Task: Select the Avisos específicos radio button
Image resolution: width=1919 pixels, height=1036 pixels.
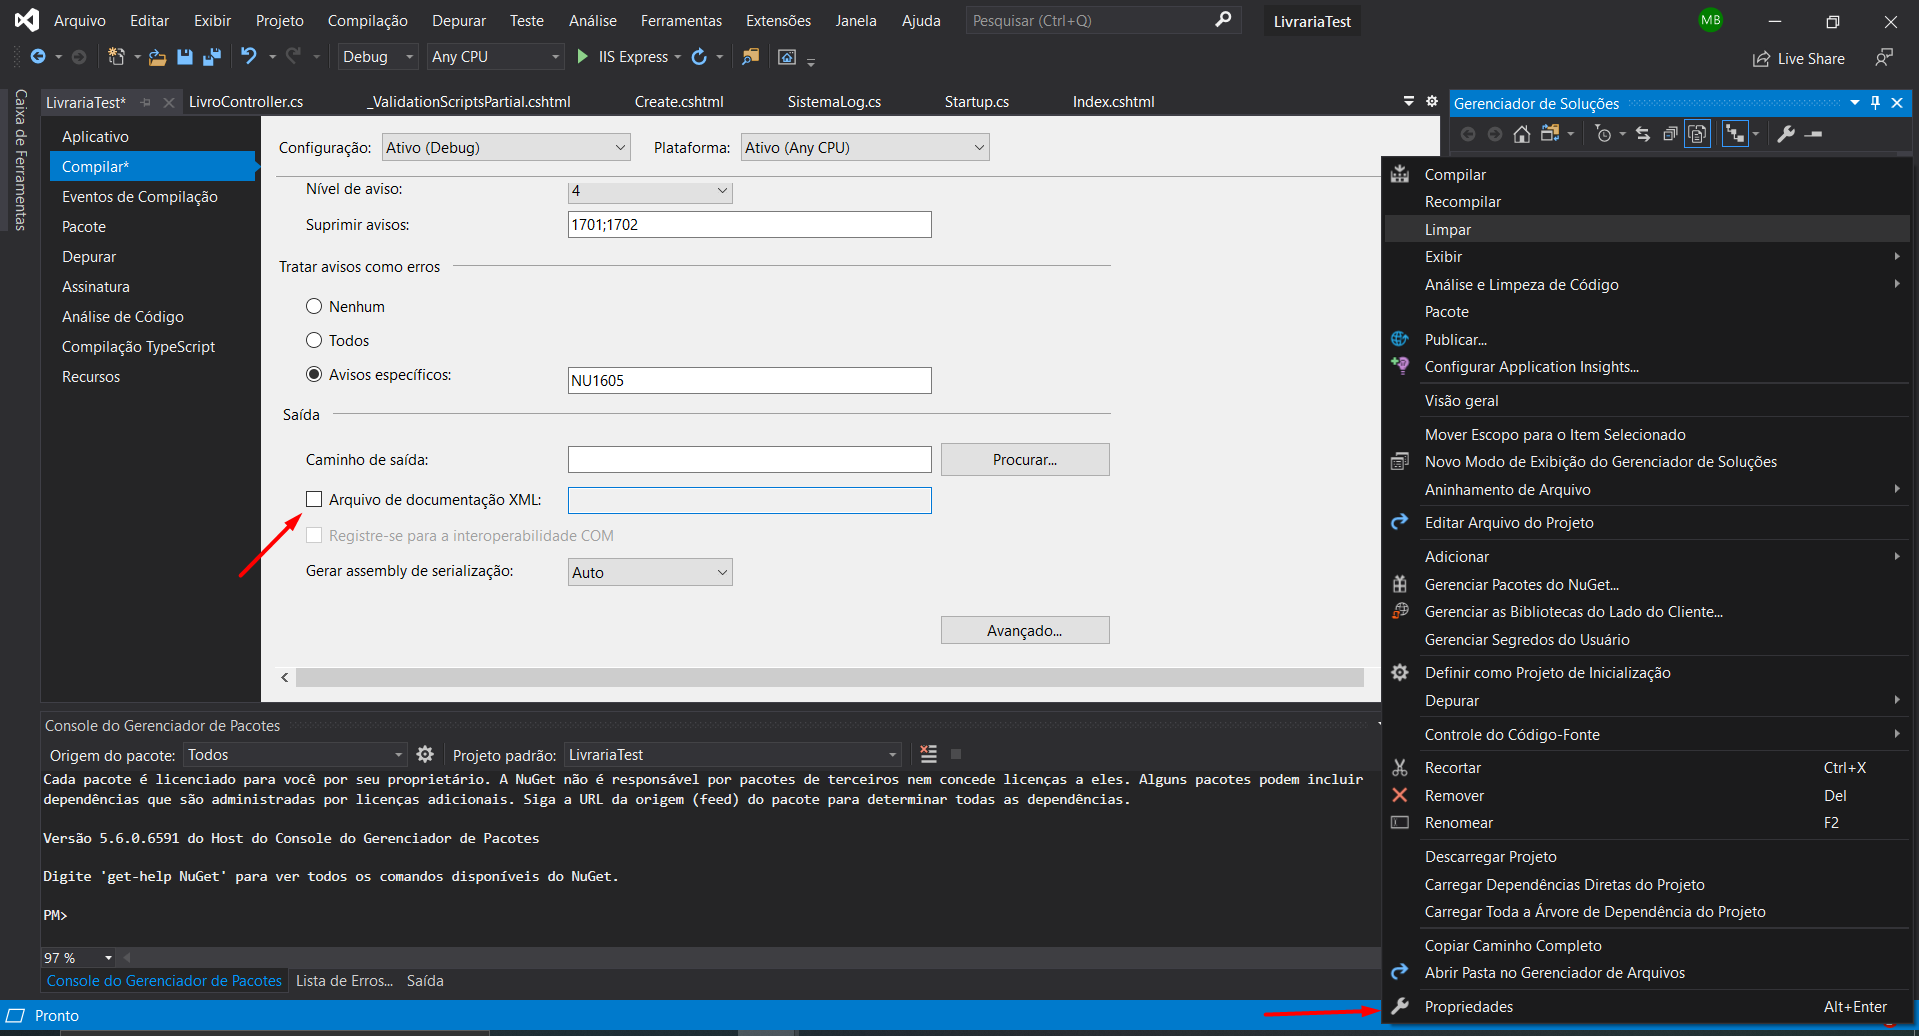Action: coord(314,374)
